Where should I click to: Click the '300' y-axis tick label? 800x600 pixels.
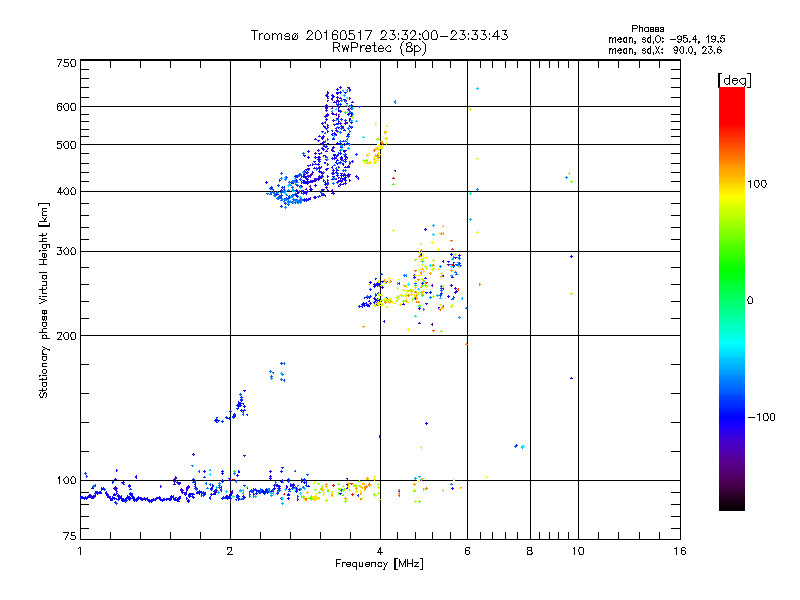[x=66, y=252]
